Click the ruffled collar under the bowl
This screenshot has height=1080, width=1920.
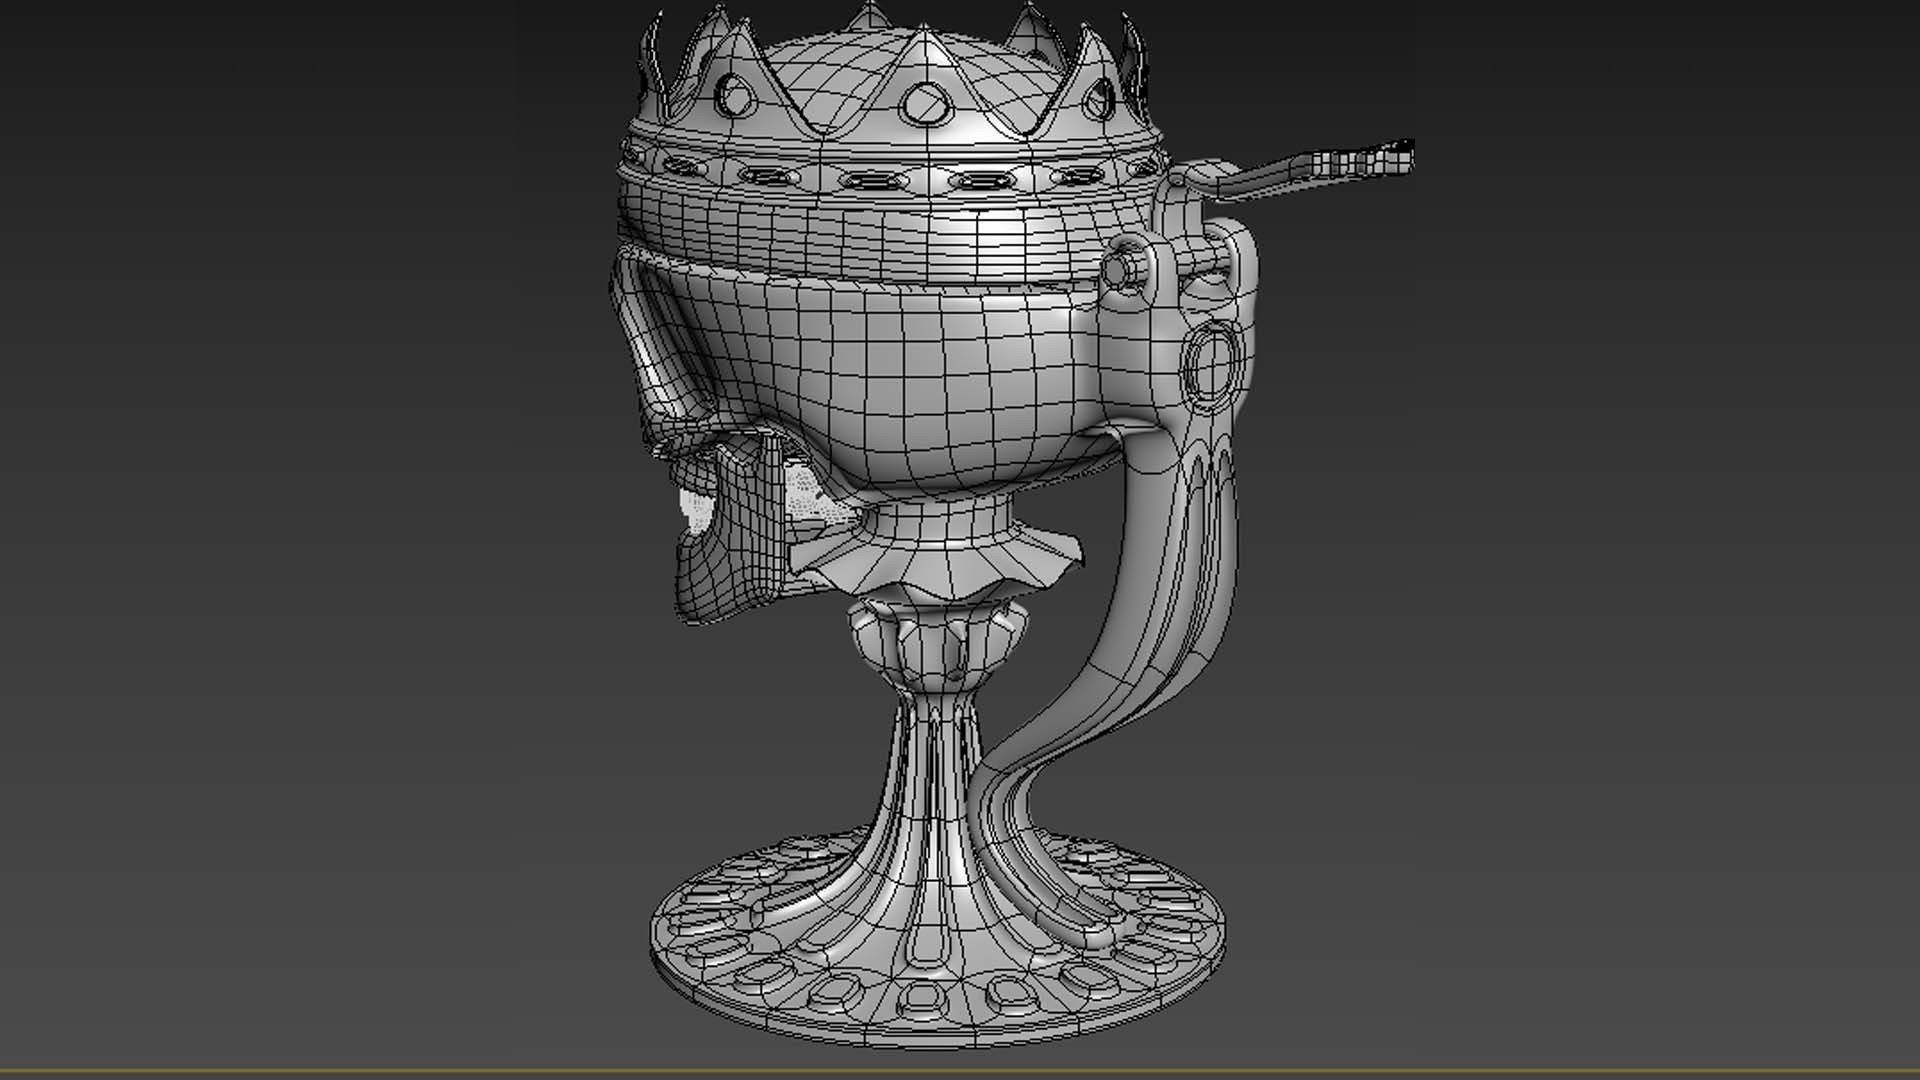point(938,565)
